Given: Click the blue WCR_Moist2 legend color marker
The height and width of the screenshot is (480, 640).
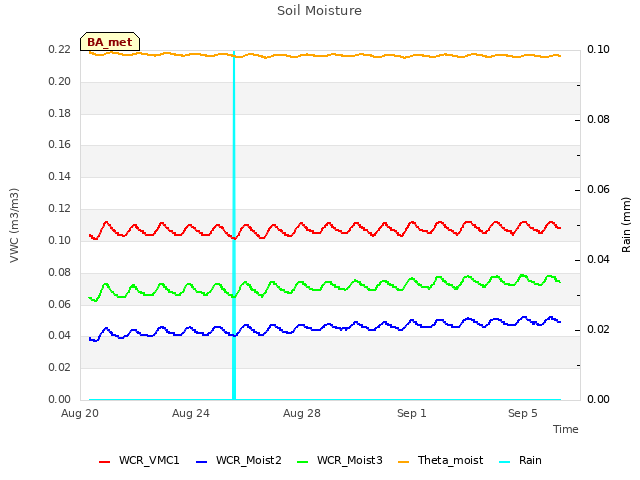Looking at the screenshot, I should coord(202,462).
